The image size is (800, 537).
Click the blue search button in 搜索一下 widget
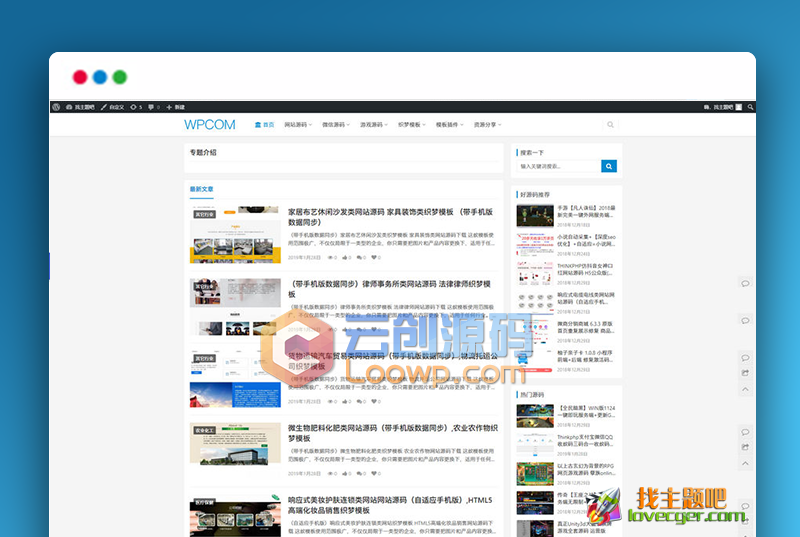coord(609,166)
